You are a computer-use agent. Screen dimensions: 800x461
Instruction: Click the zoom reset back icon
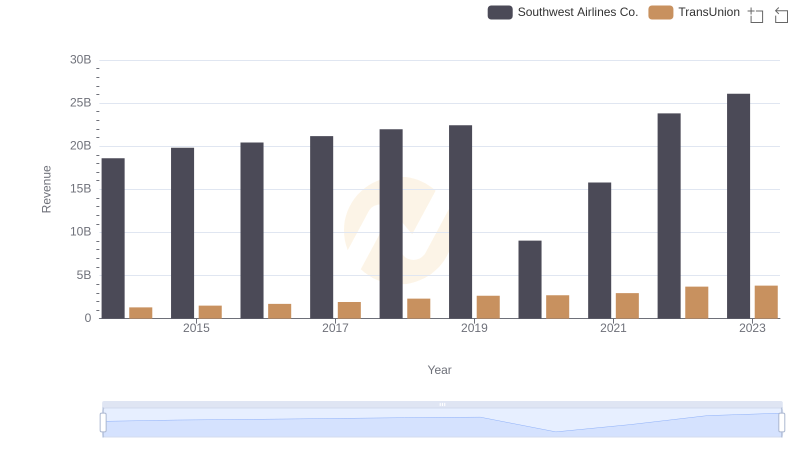(781, 15)
